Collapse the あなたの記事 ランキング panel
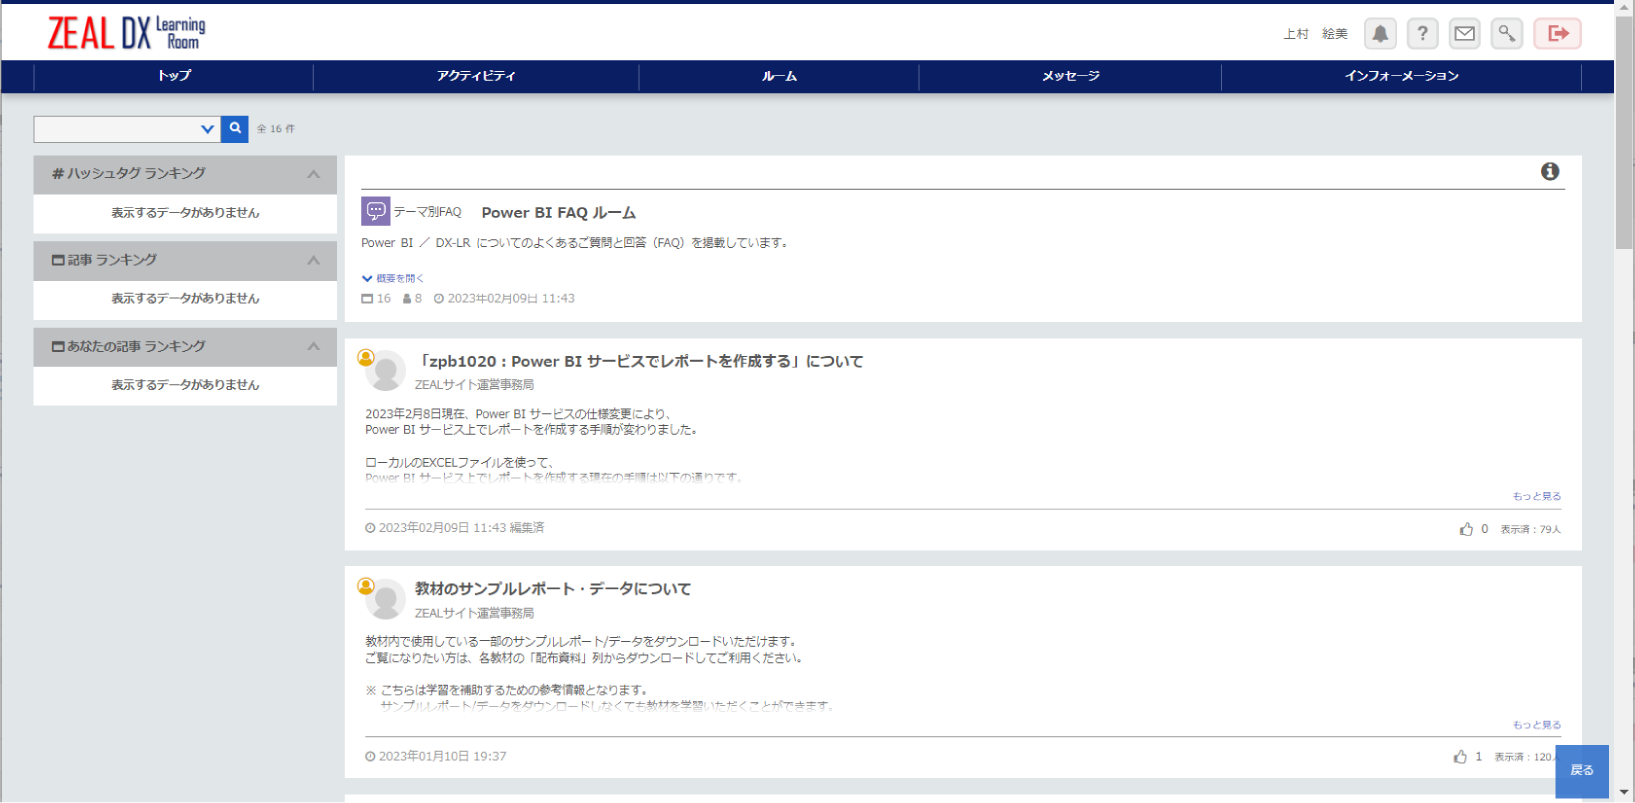 pos(313,346)
